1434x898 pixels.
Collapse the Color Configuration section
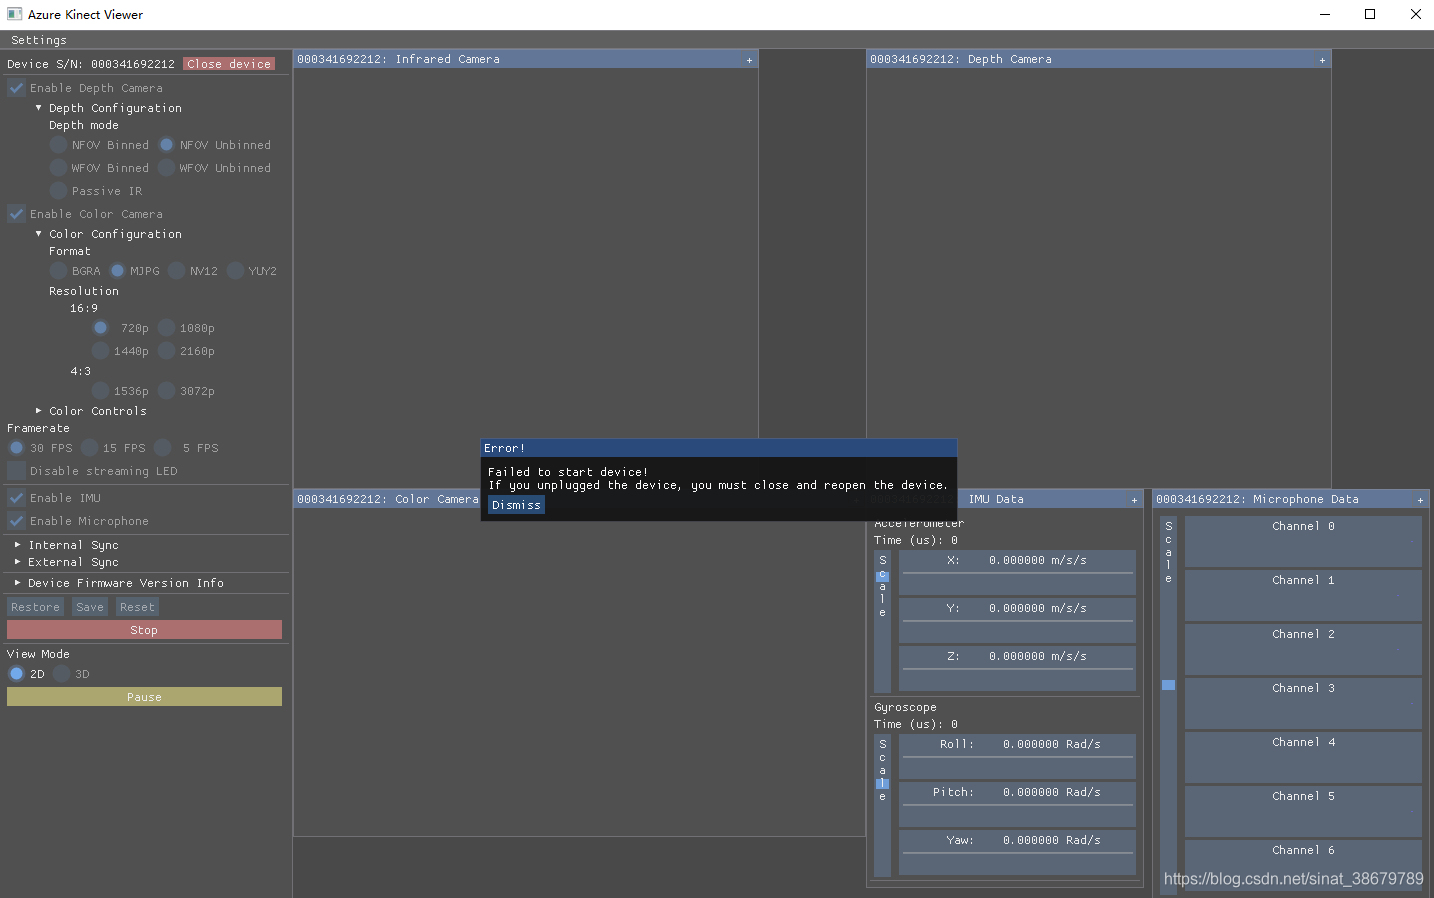tap(39, 234)
